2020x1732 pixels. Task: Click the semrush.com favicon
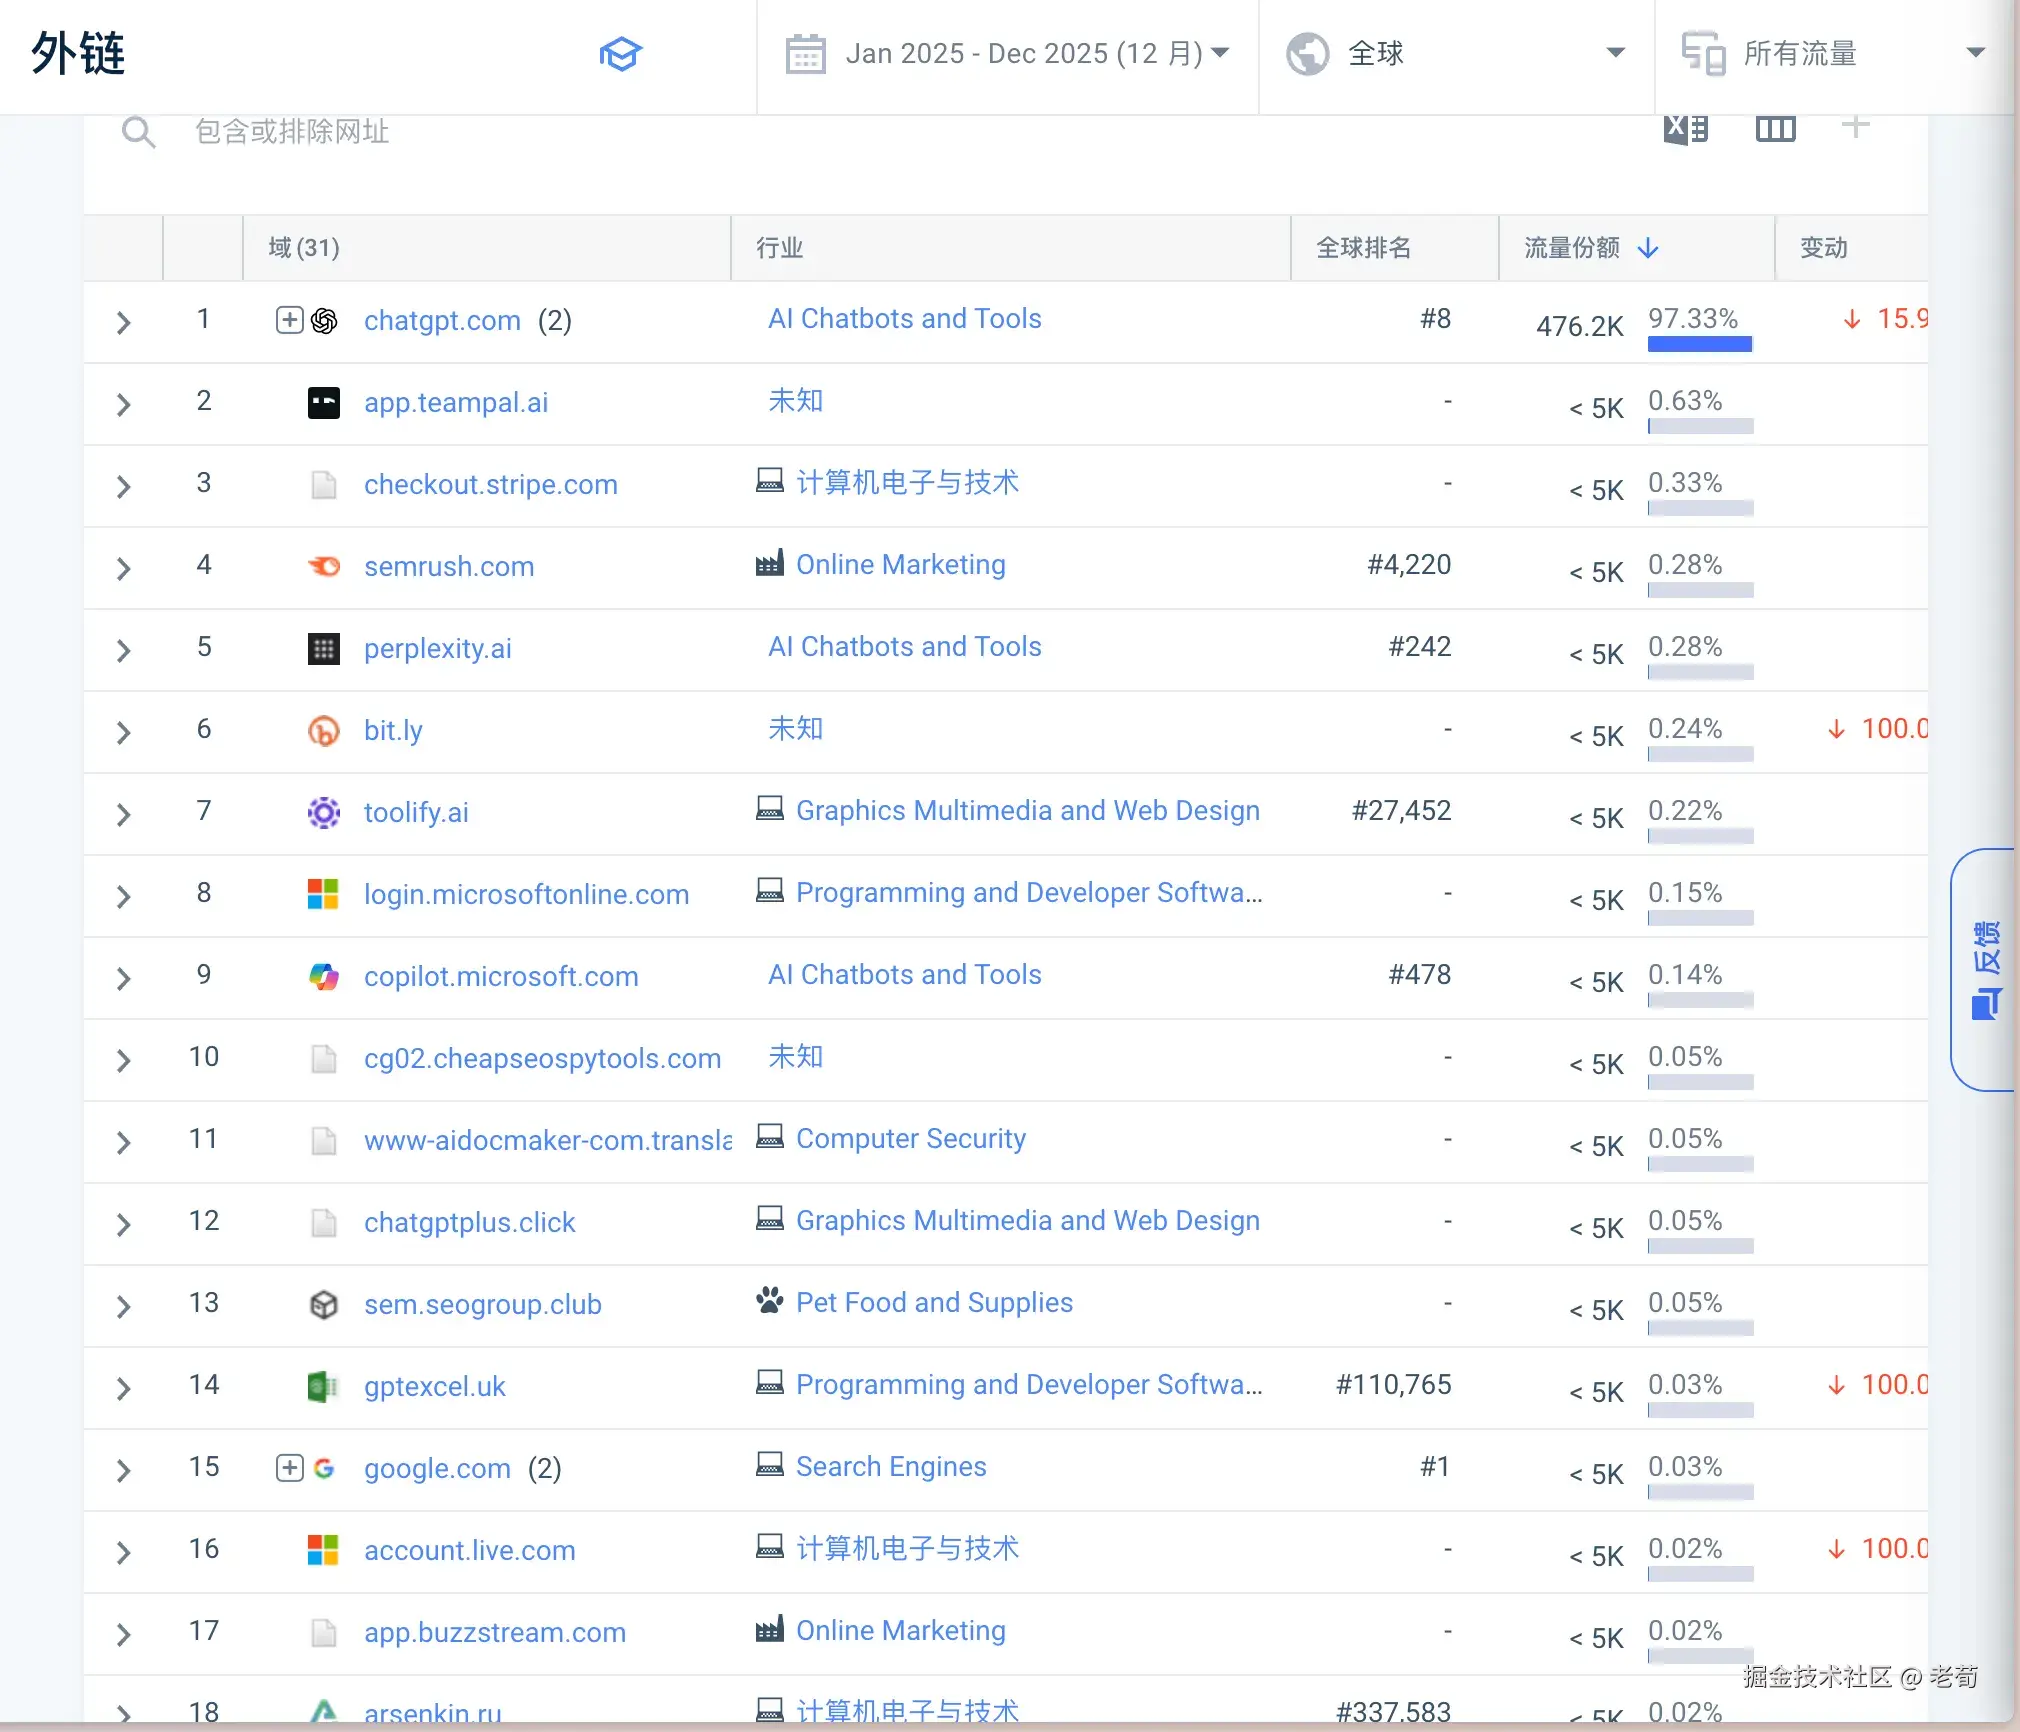[324, 567]
